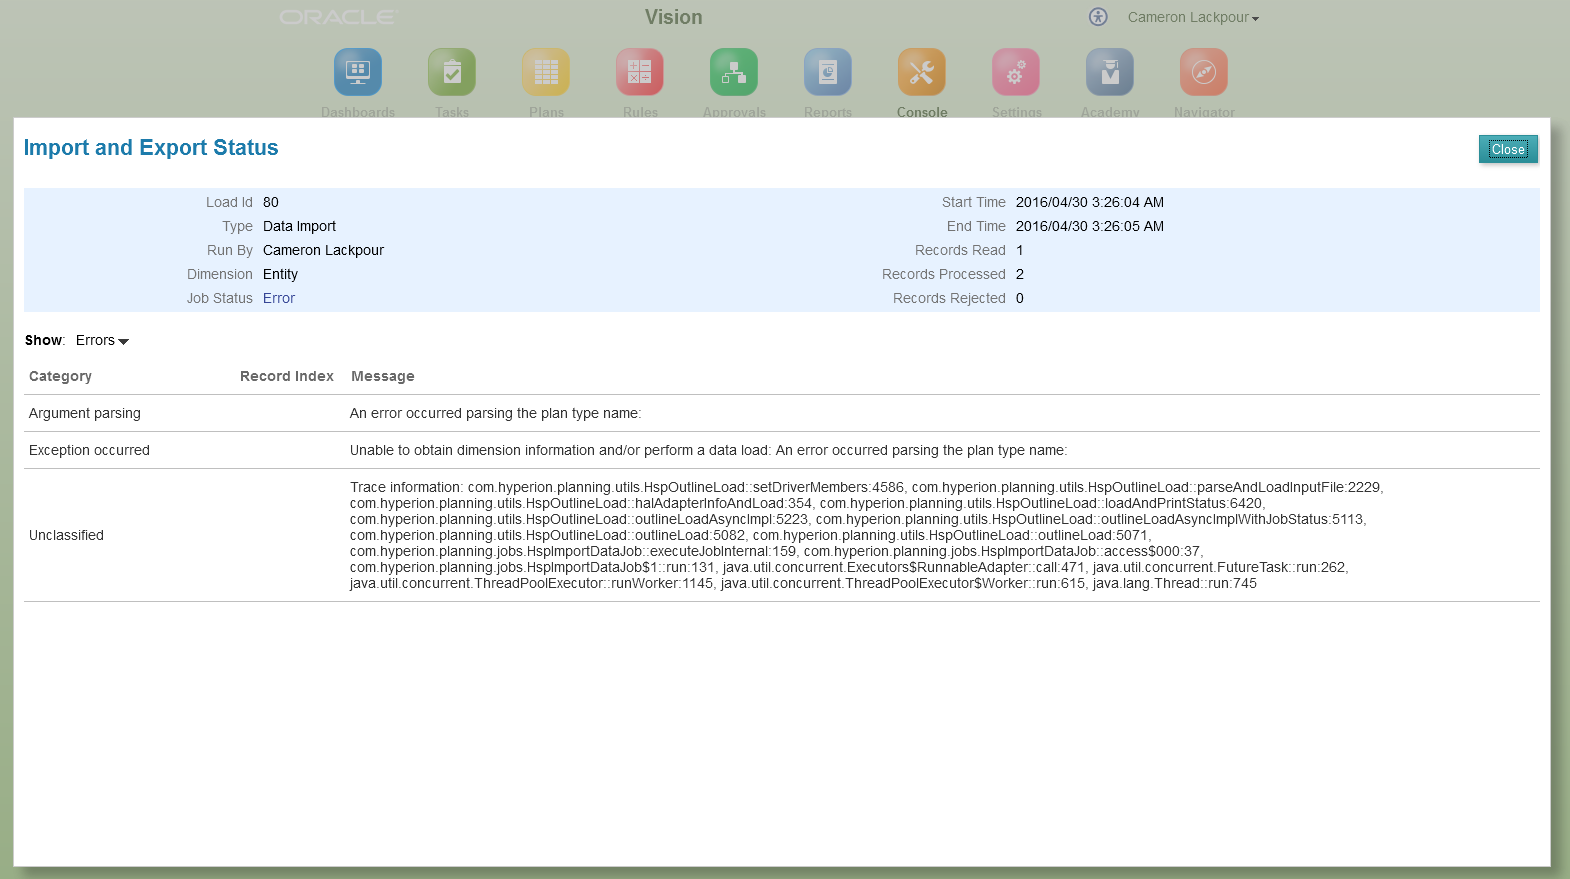Click the Records Processed value 2

(1020, 274)
